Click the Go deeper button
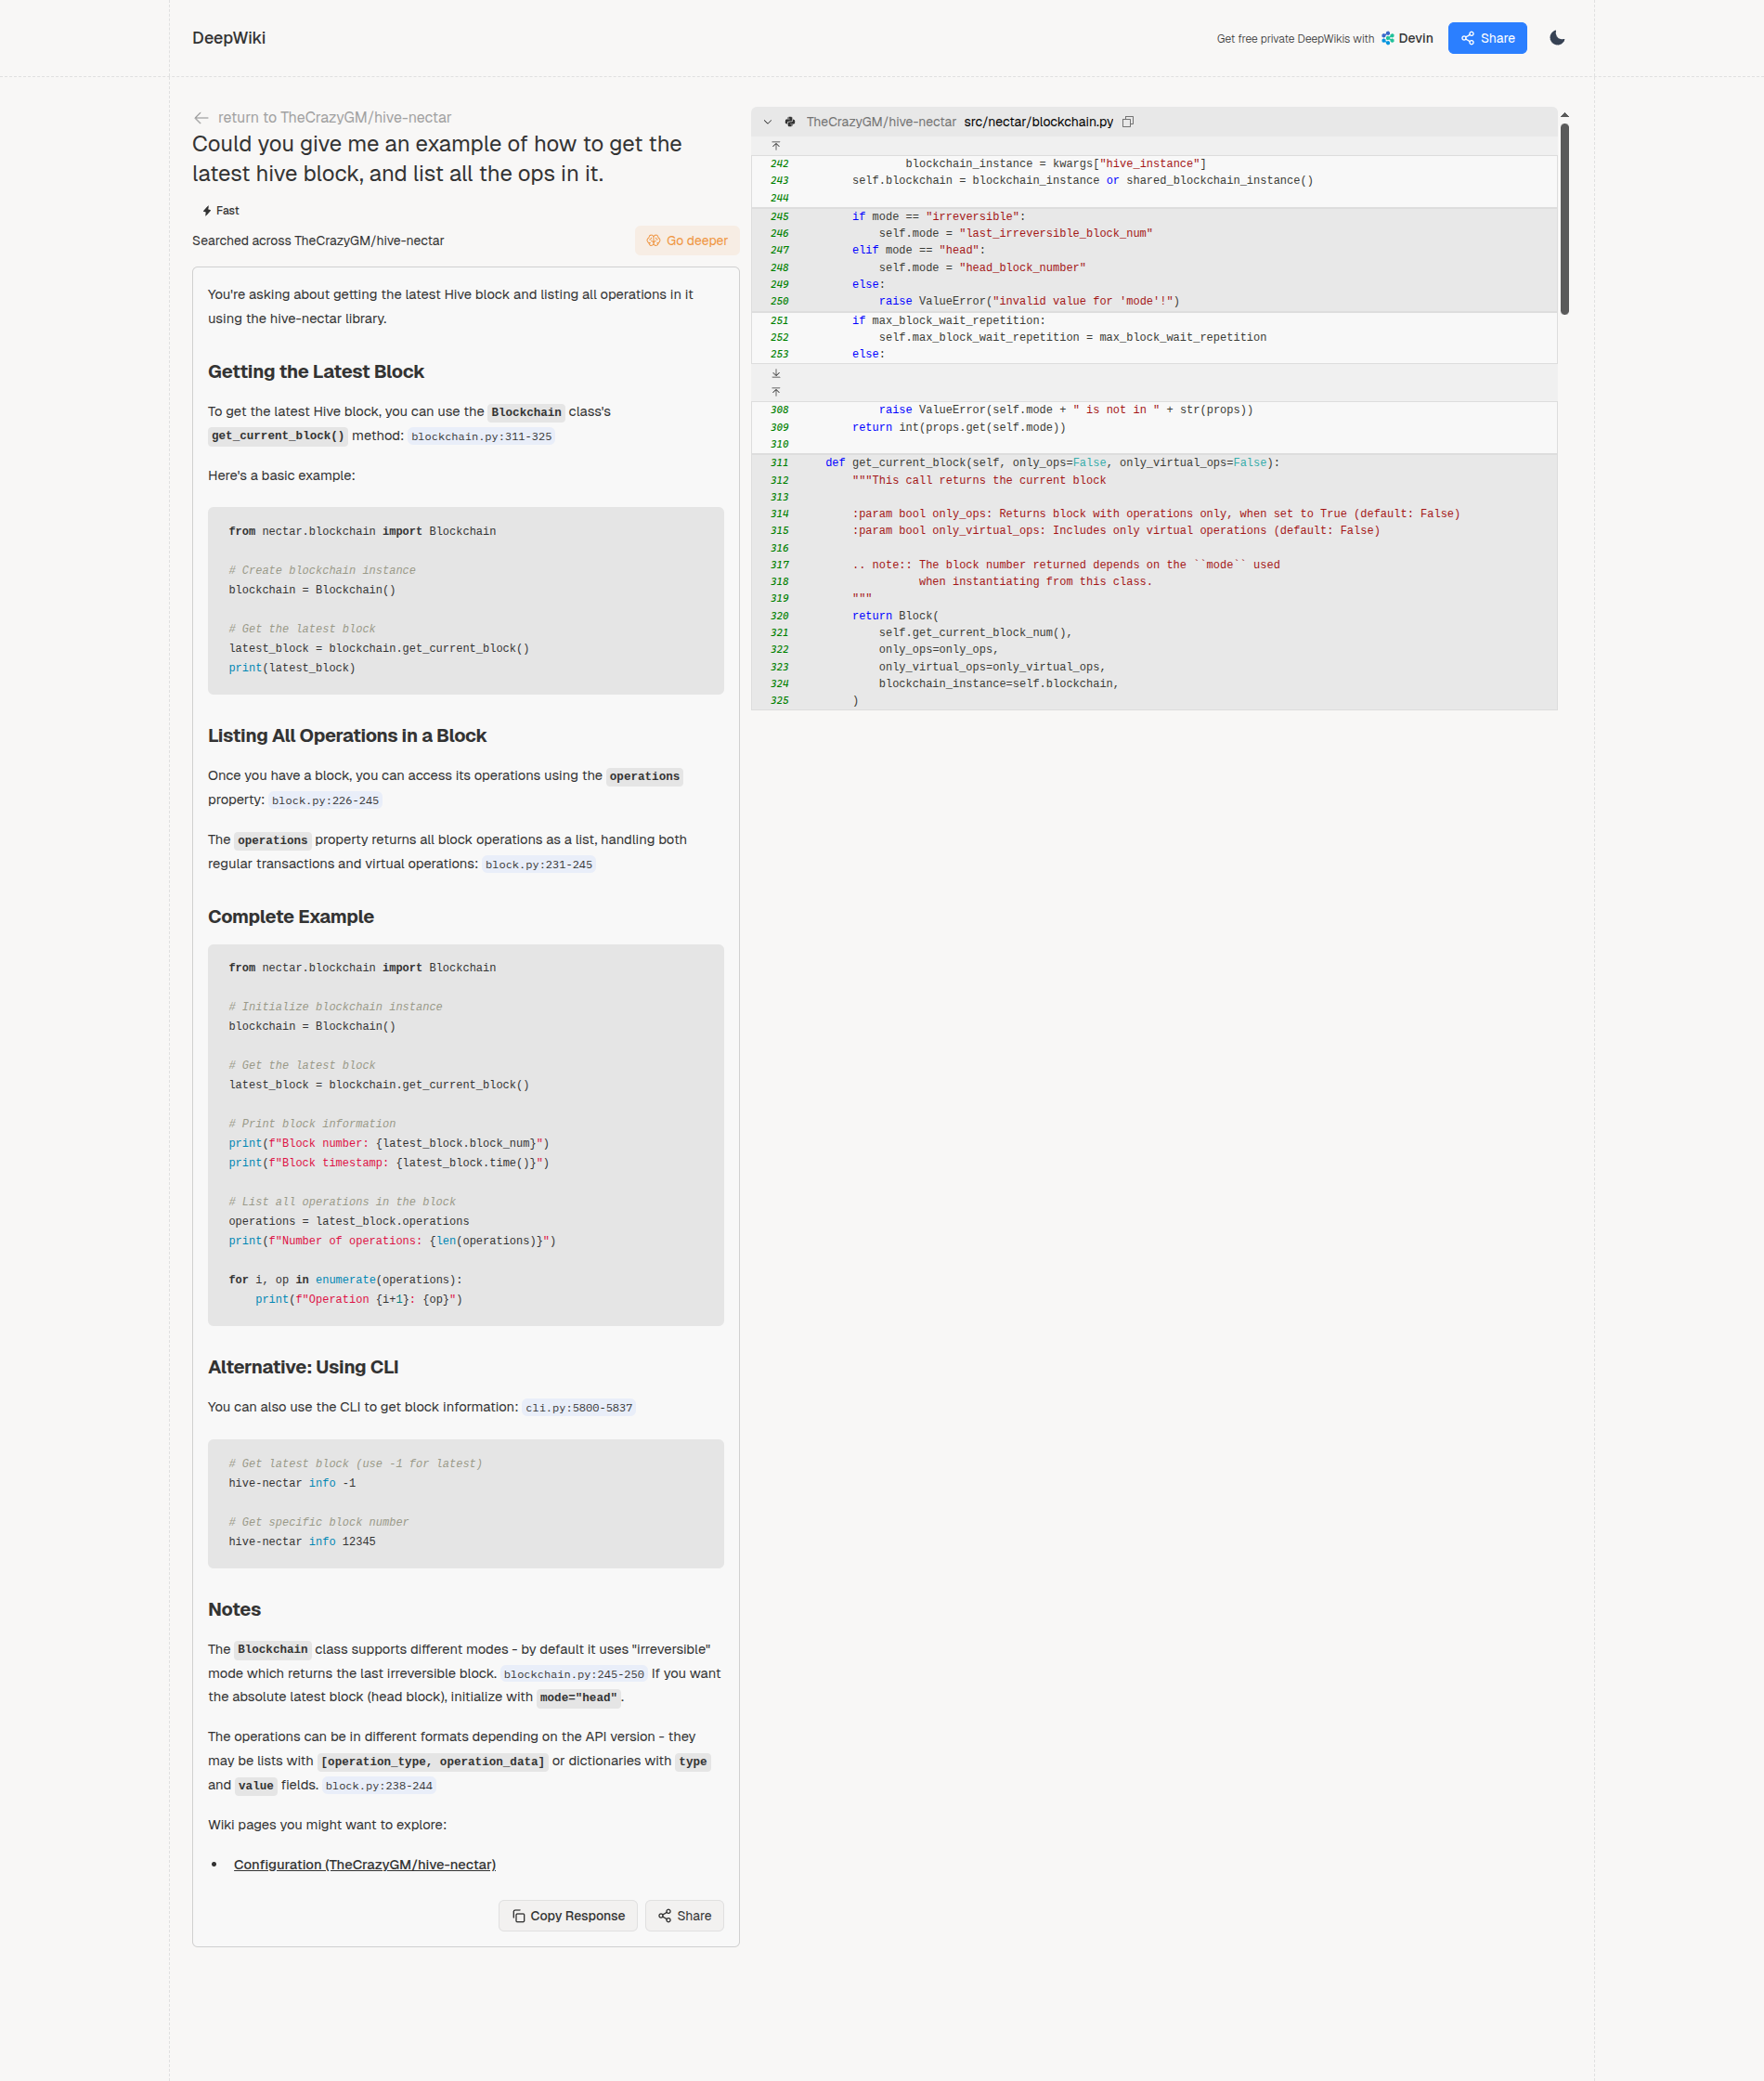Image resolution: width=1764 pixels, height=2081 pixels. pyautogui.click(x=686, y=241)
